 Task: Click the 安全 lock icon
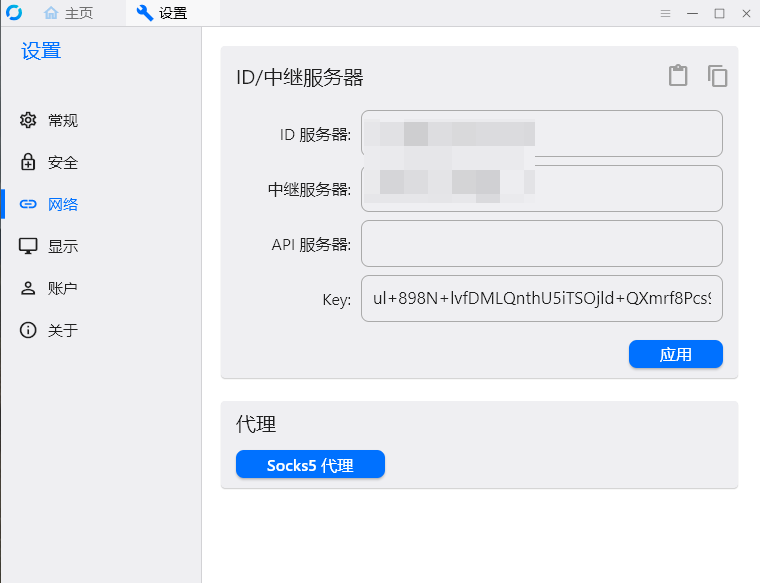pos(28,162)
